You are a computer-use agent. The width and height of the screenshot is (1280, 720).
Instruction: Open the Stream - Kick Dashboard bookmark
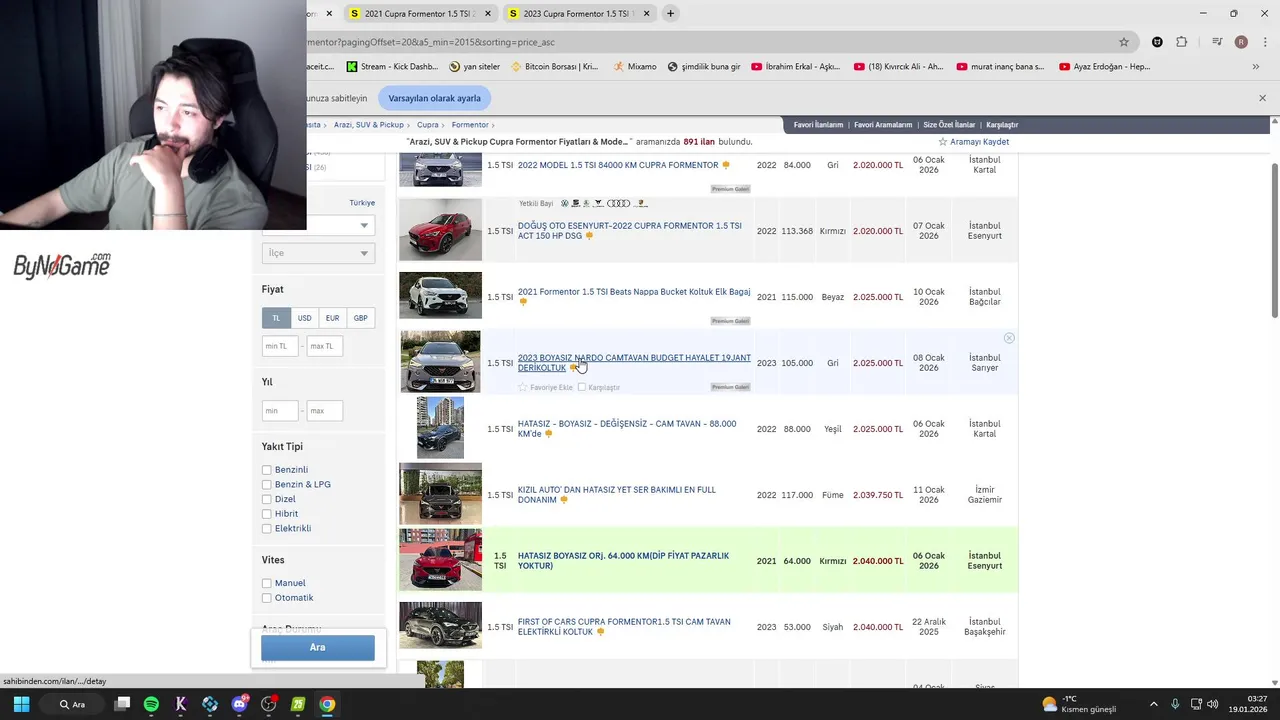click(392, 67)
